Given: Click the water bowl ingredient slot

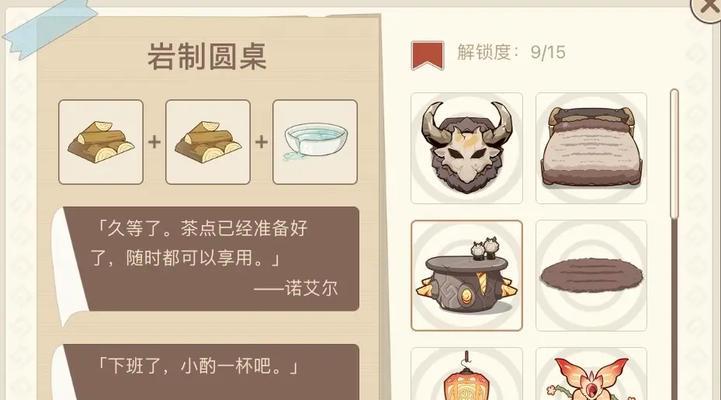Looking at the screenshot, I should click(315, 142).
